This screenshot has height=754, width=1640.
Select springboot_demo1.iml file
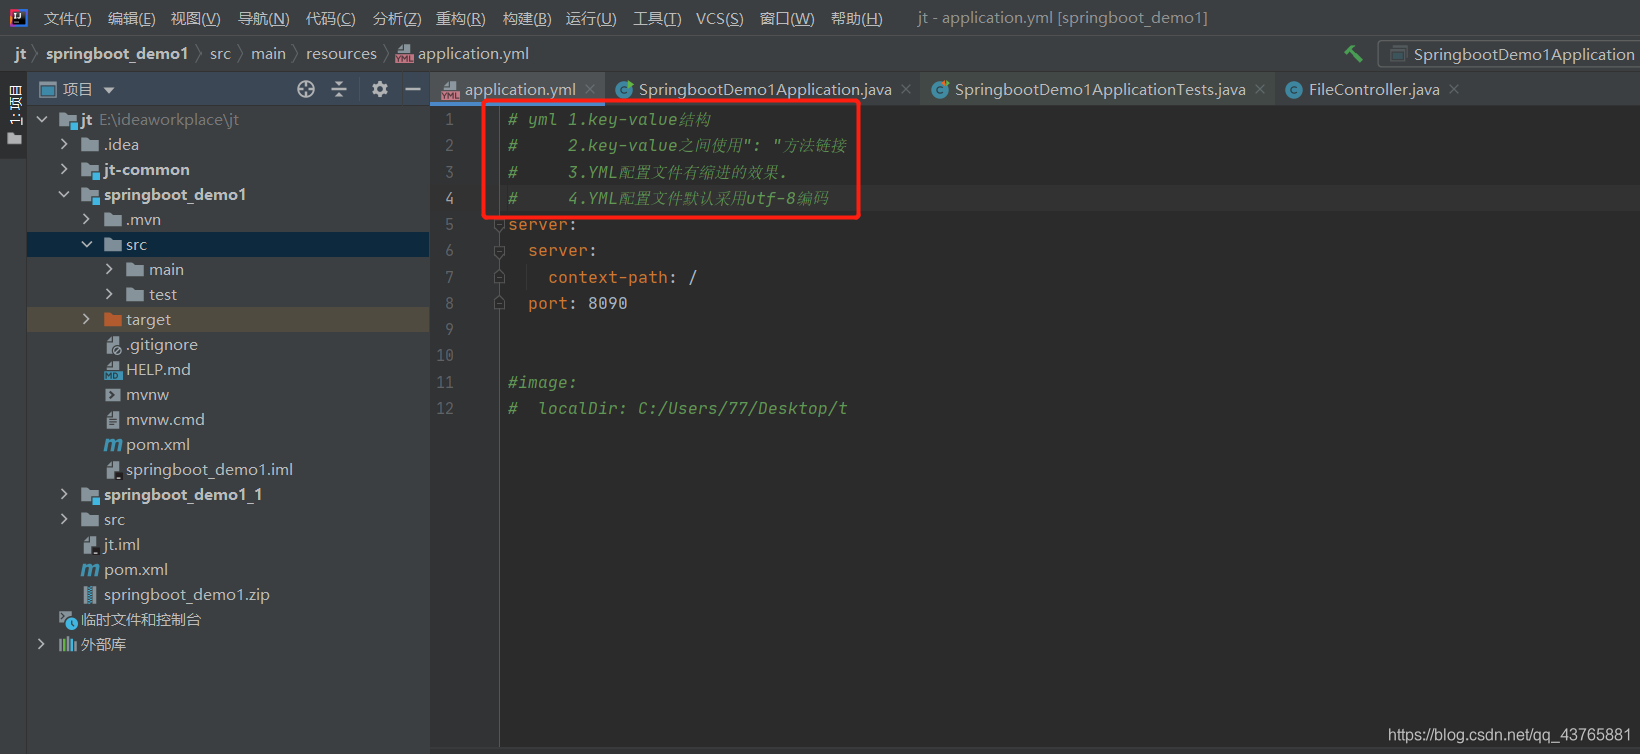coord(209,470)
